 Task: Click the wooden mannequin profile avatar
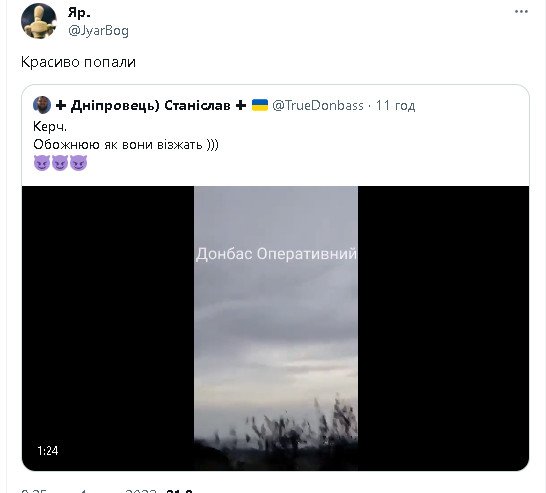click(x=39, y=21)
